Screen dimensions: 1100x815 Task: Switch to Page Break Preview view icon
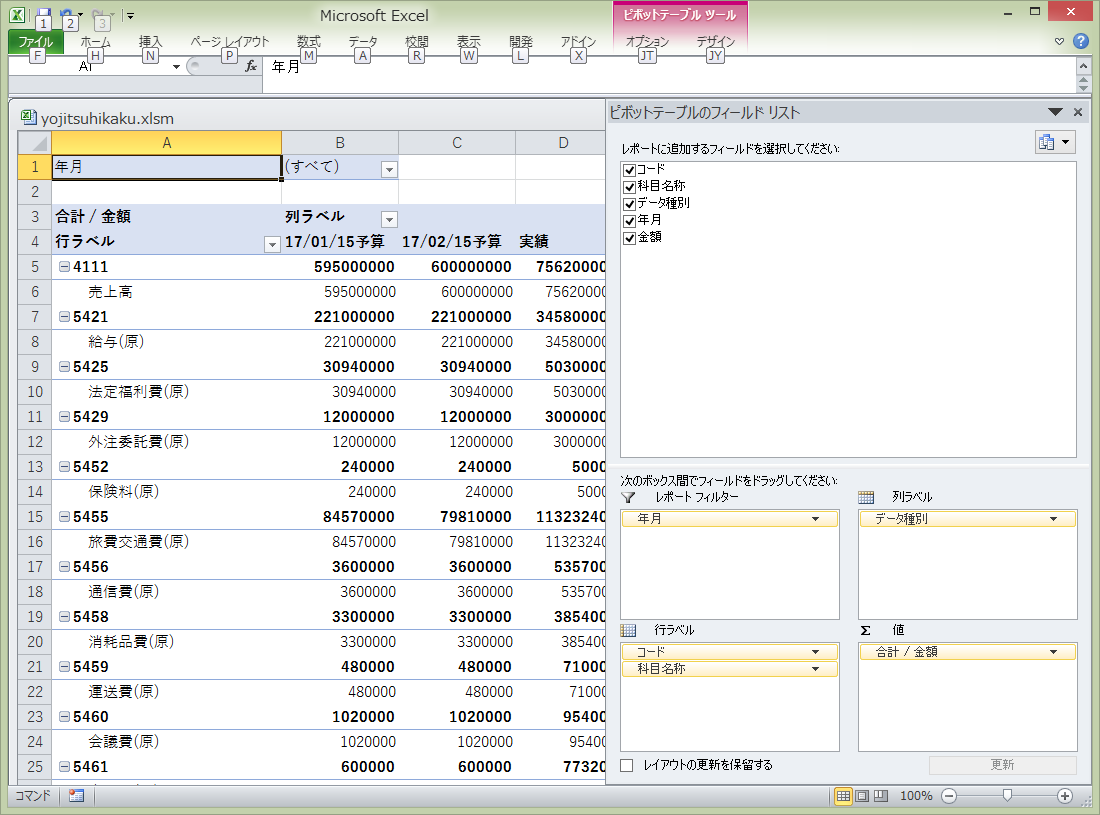pyautogui.click(x=880, y=796)
